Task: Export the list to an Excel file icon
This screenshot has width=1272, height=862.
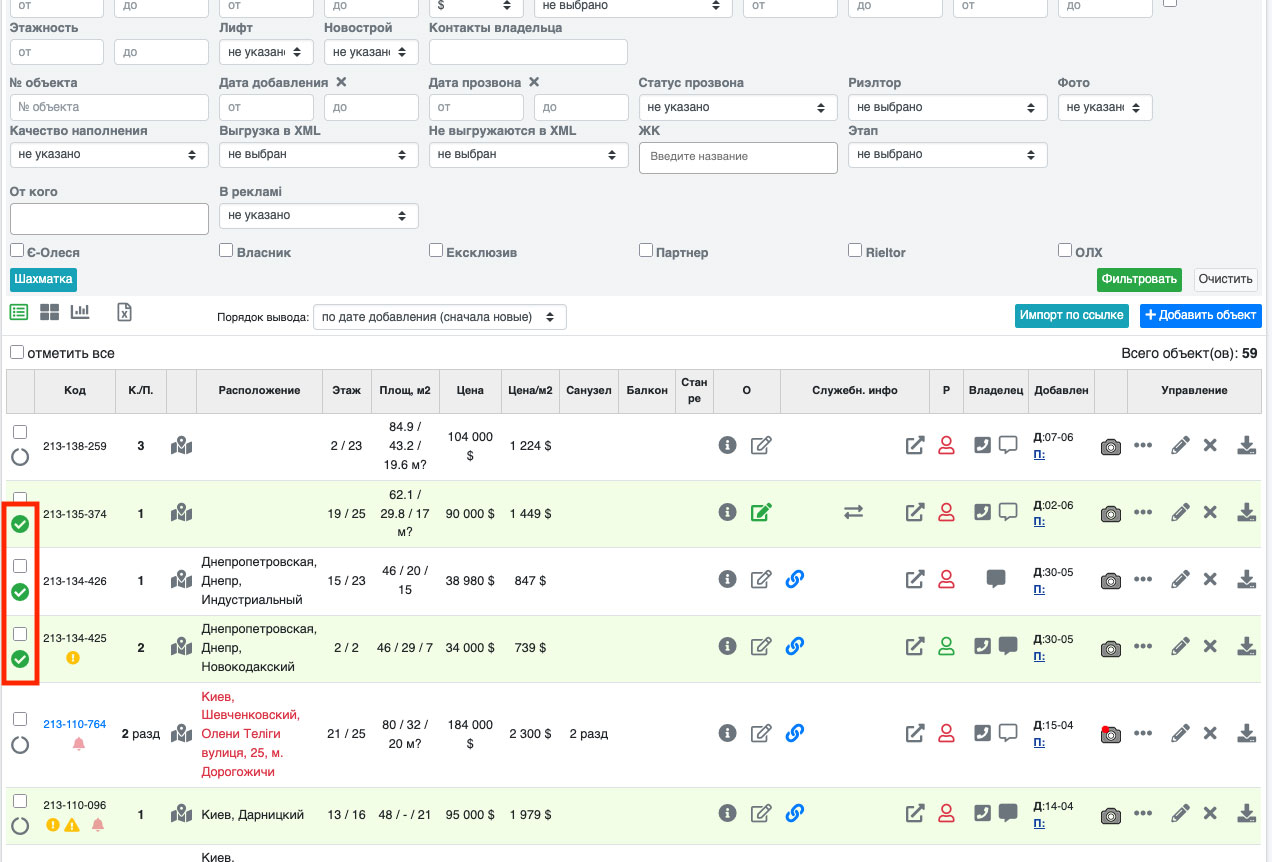Action: (124, 312)
